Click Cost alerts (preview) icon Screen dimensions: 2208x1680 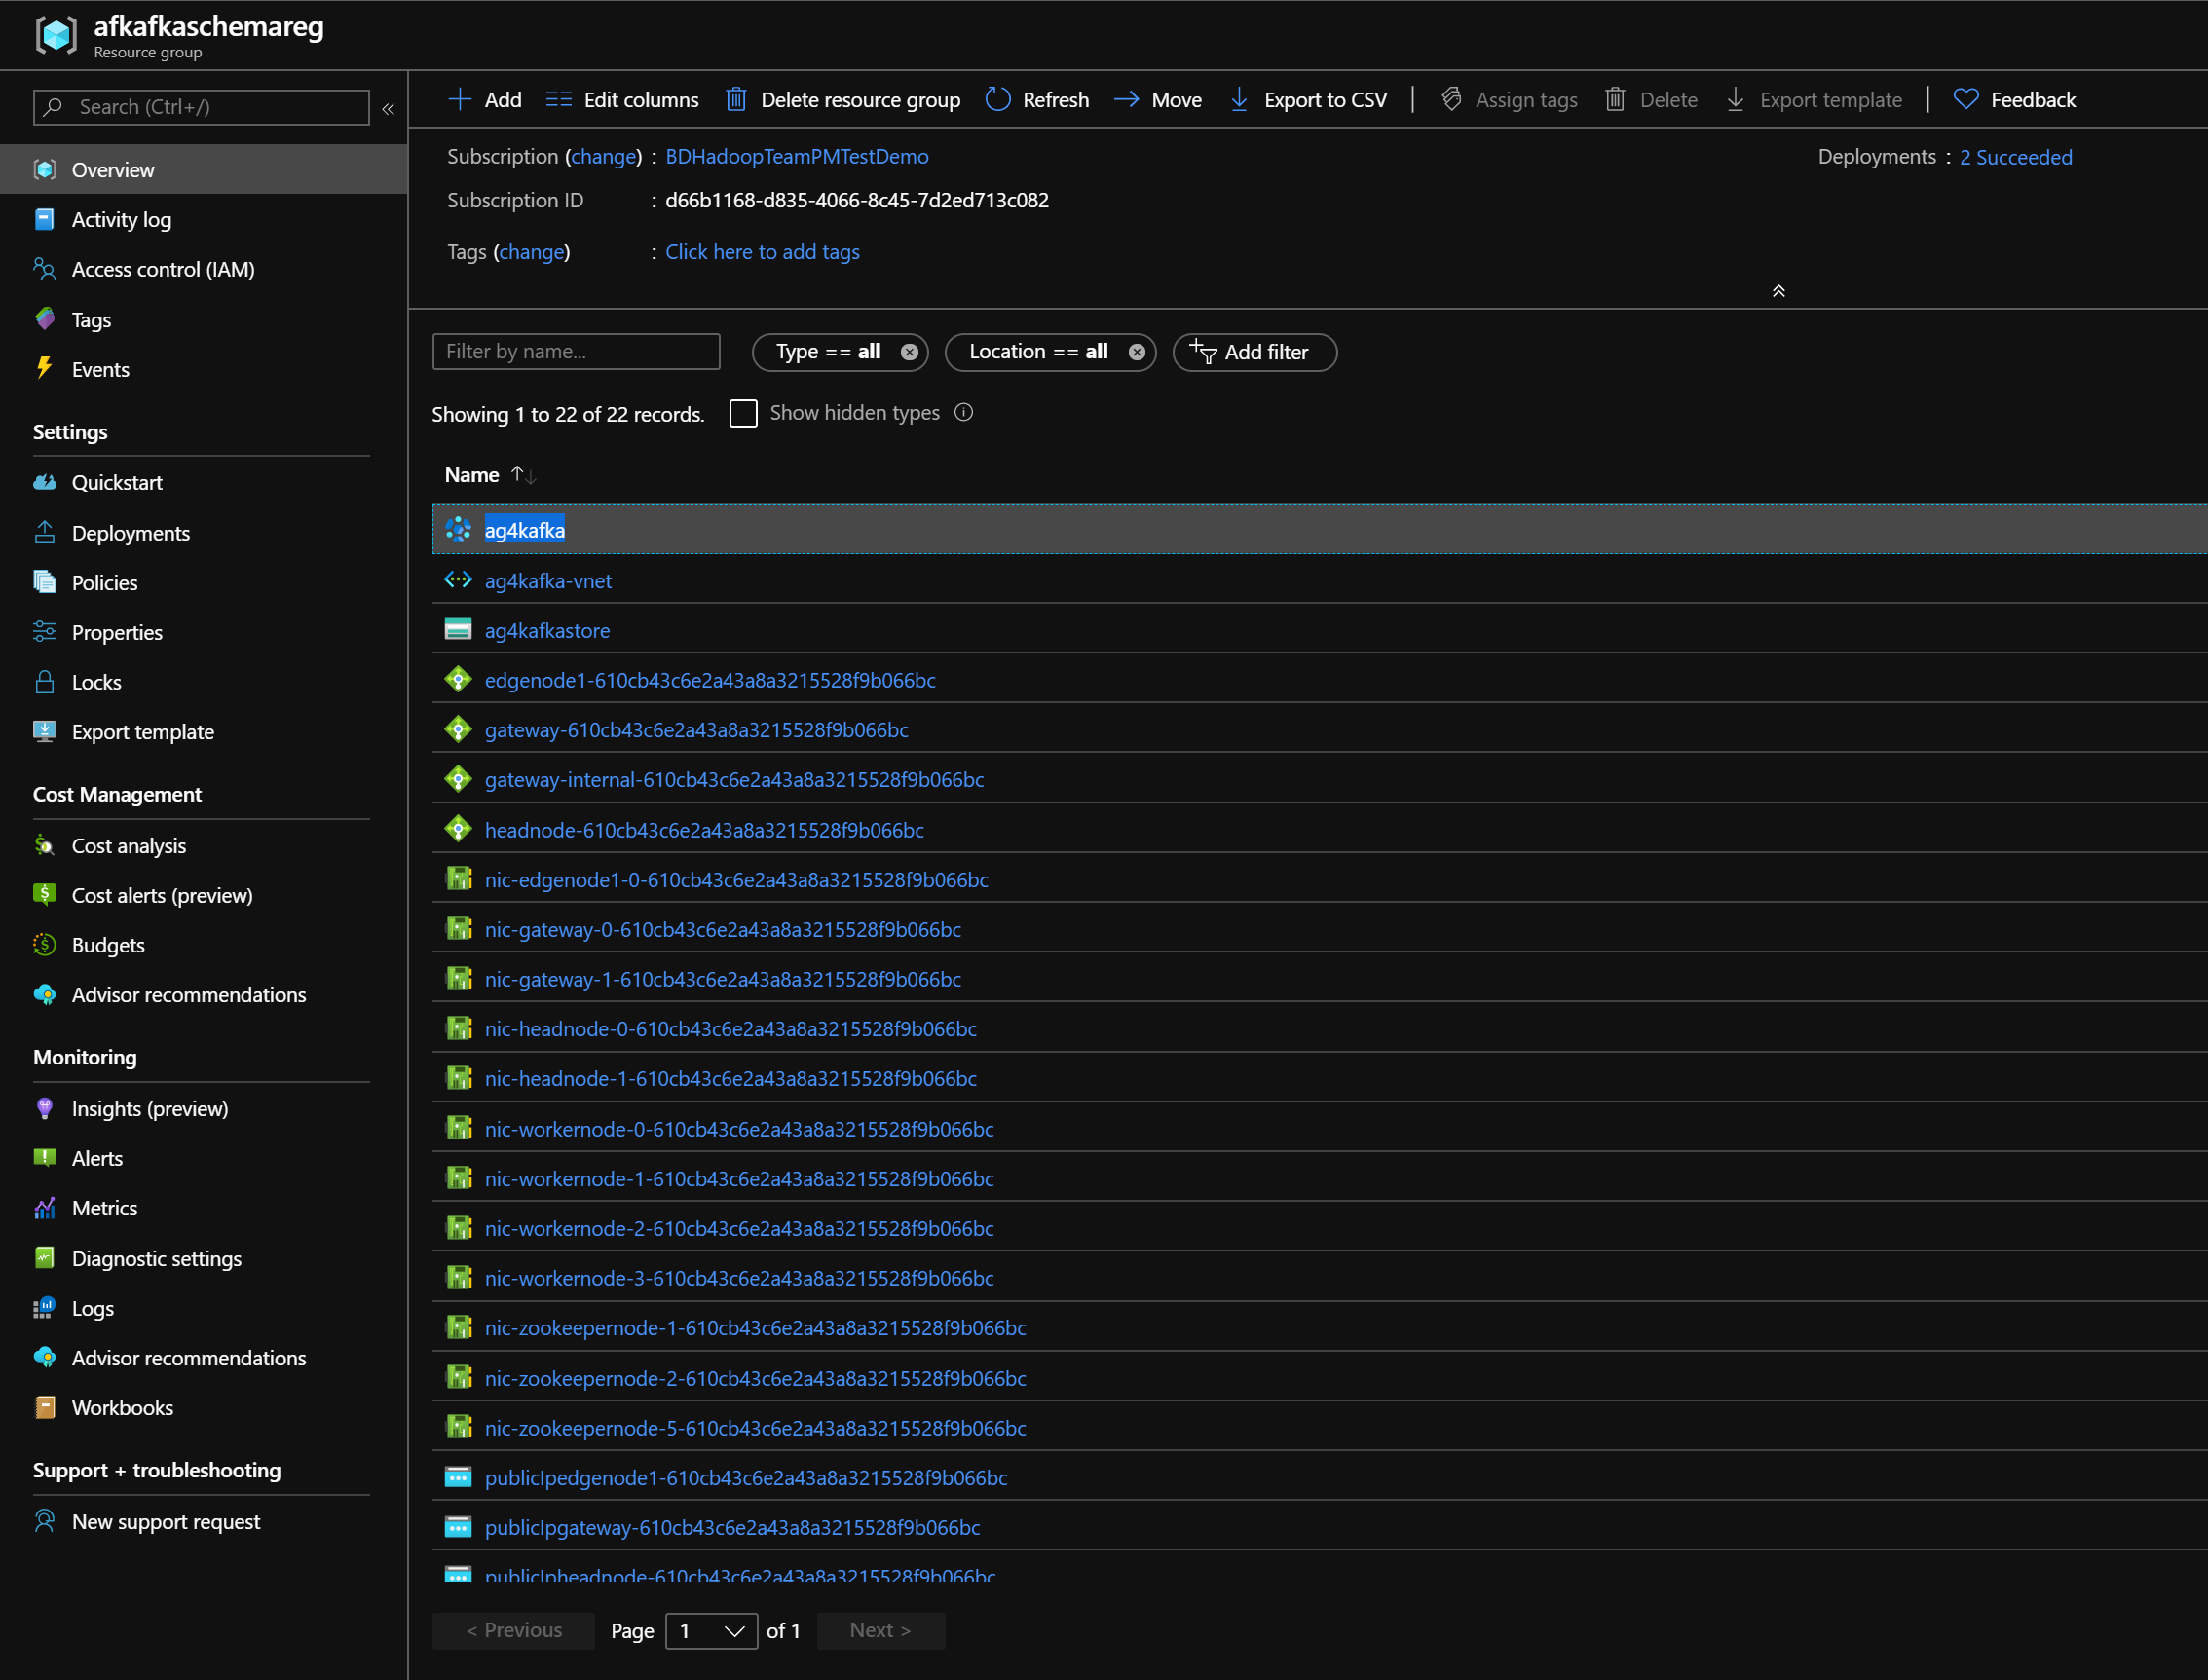[x=45, y=894]
